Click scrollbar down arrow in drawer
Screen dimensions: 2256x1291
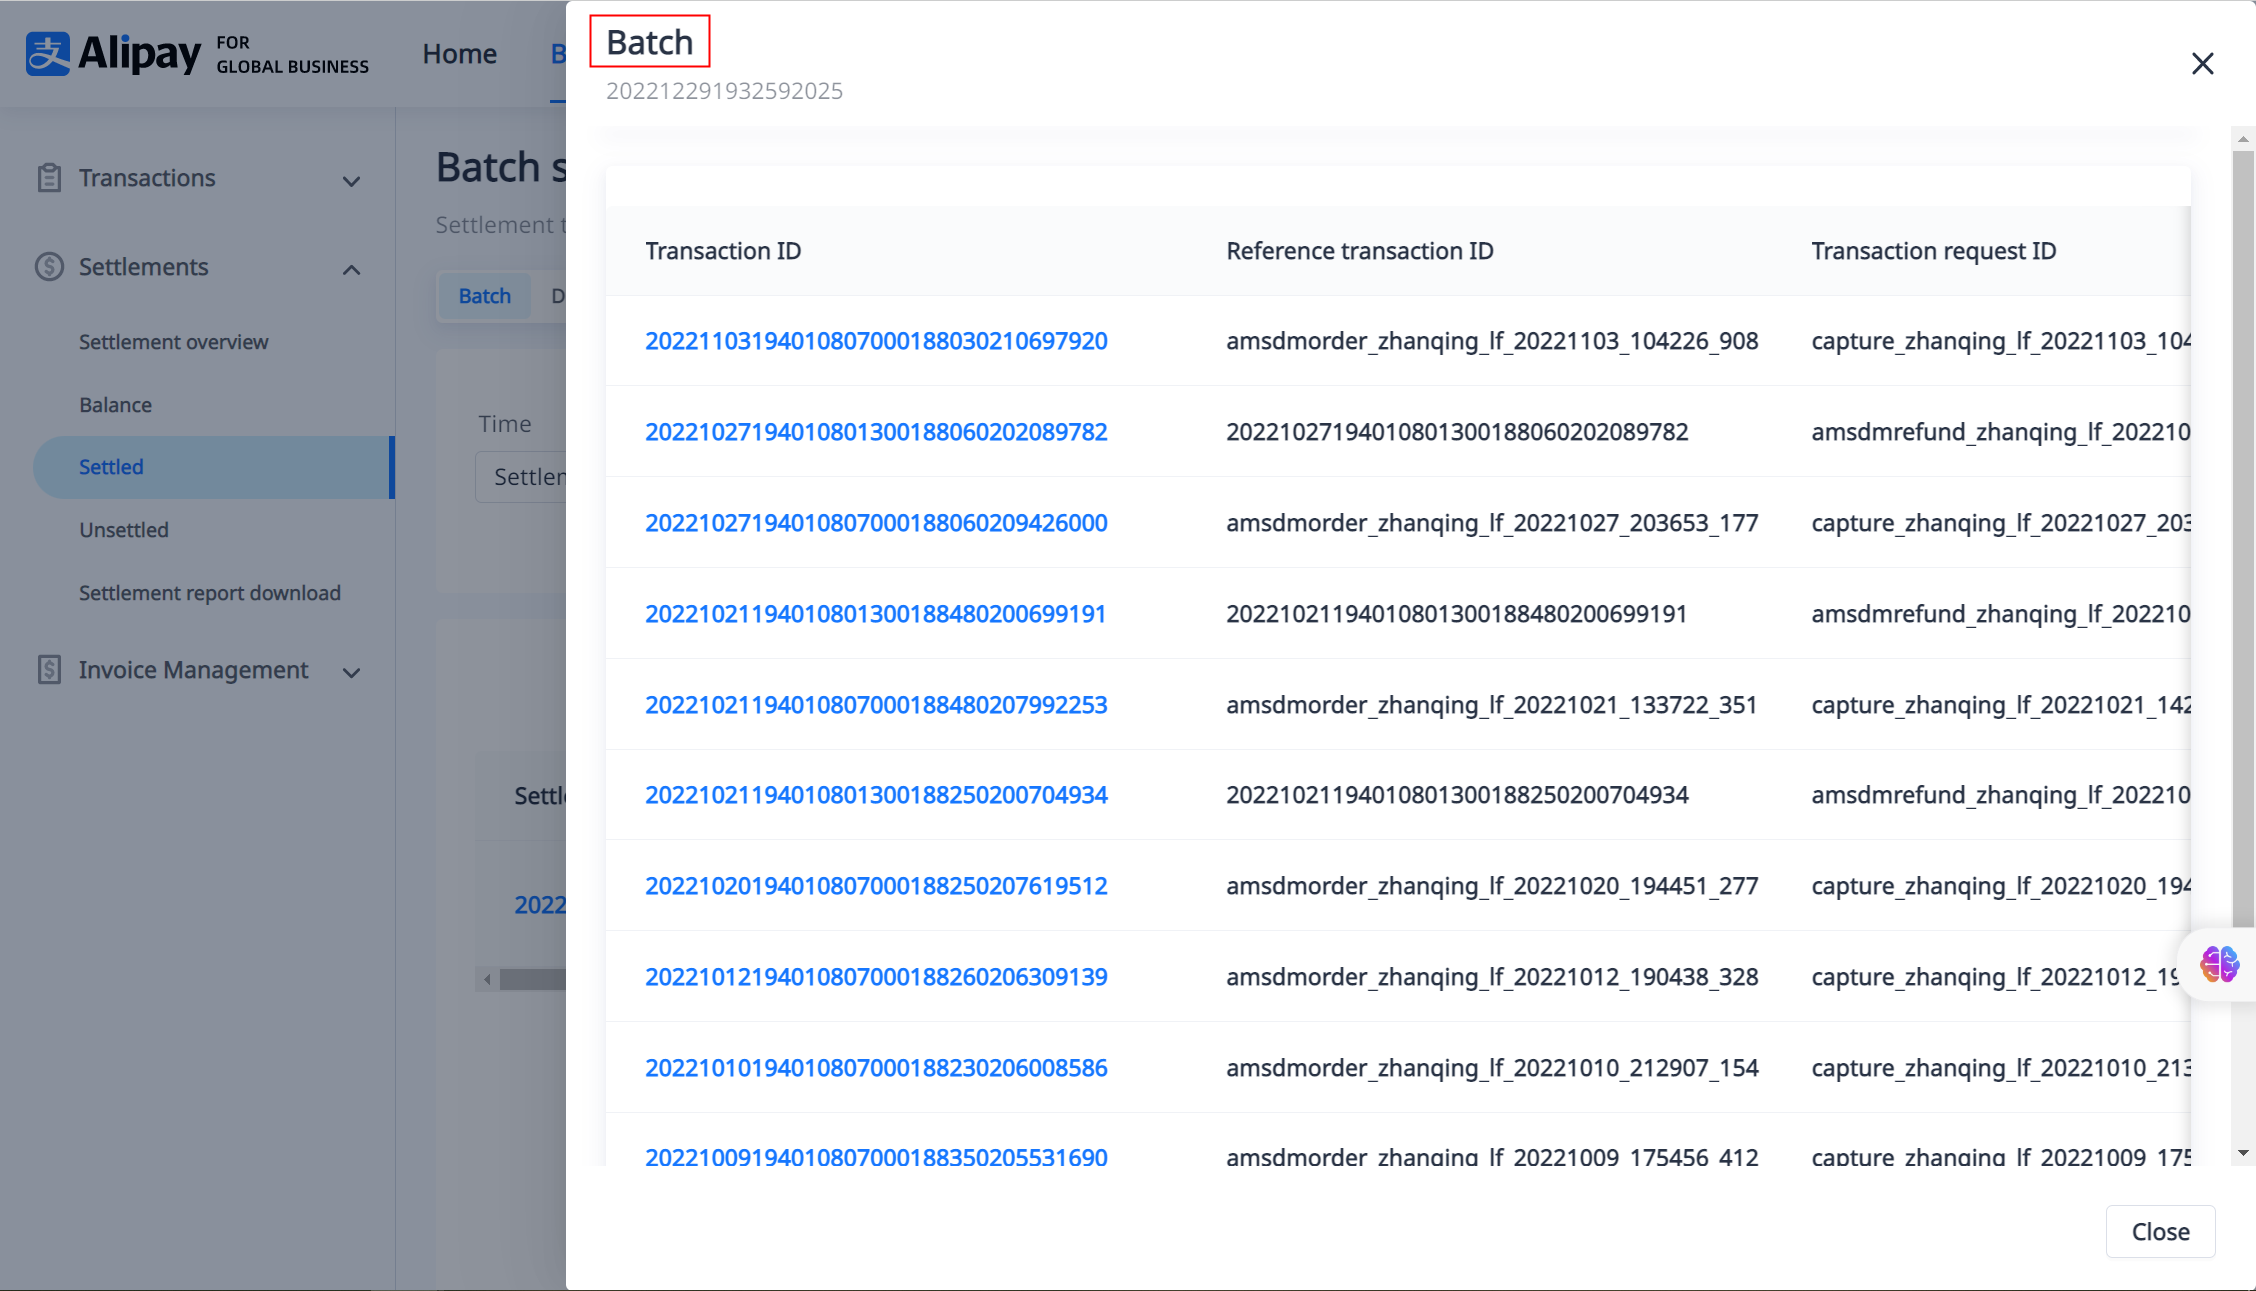(2243, 1153)
